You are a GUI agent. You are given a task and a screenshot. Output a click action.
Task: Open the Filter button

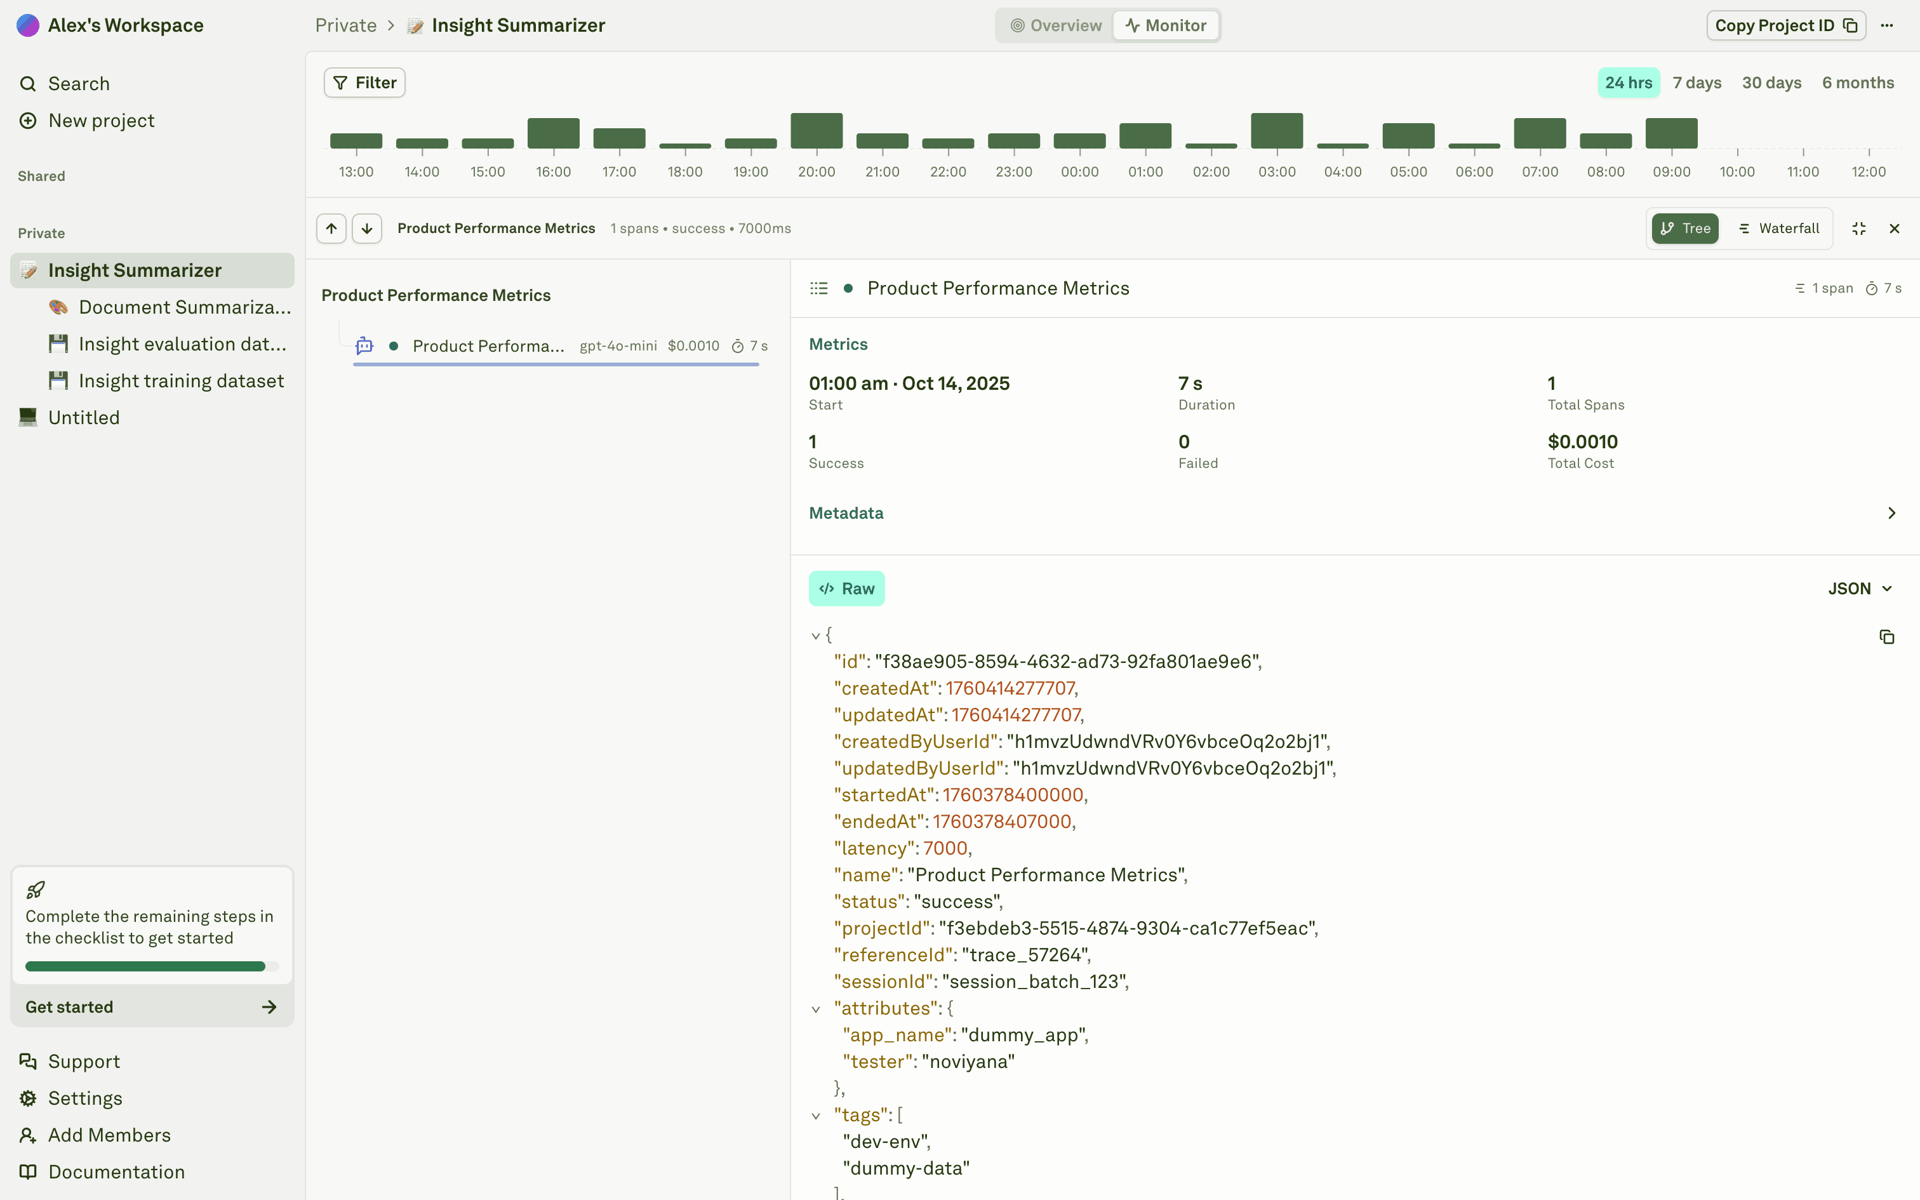click(x=364, y=83)
